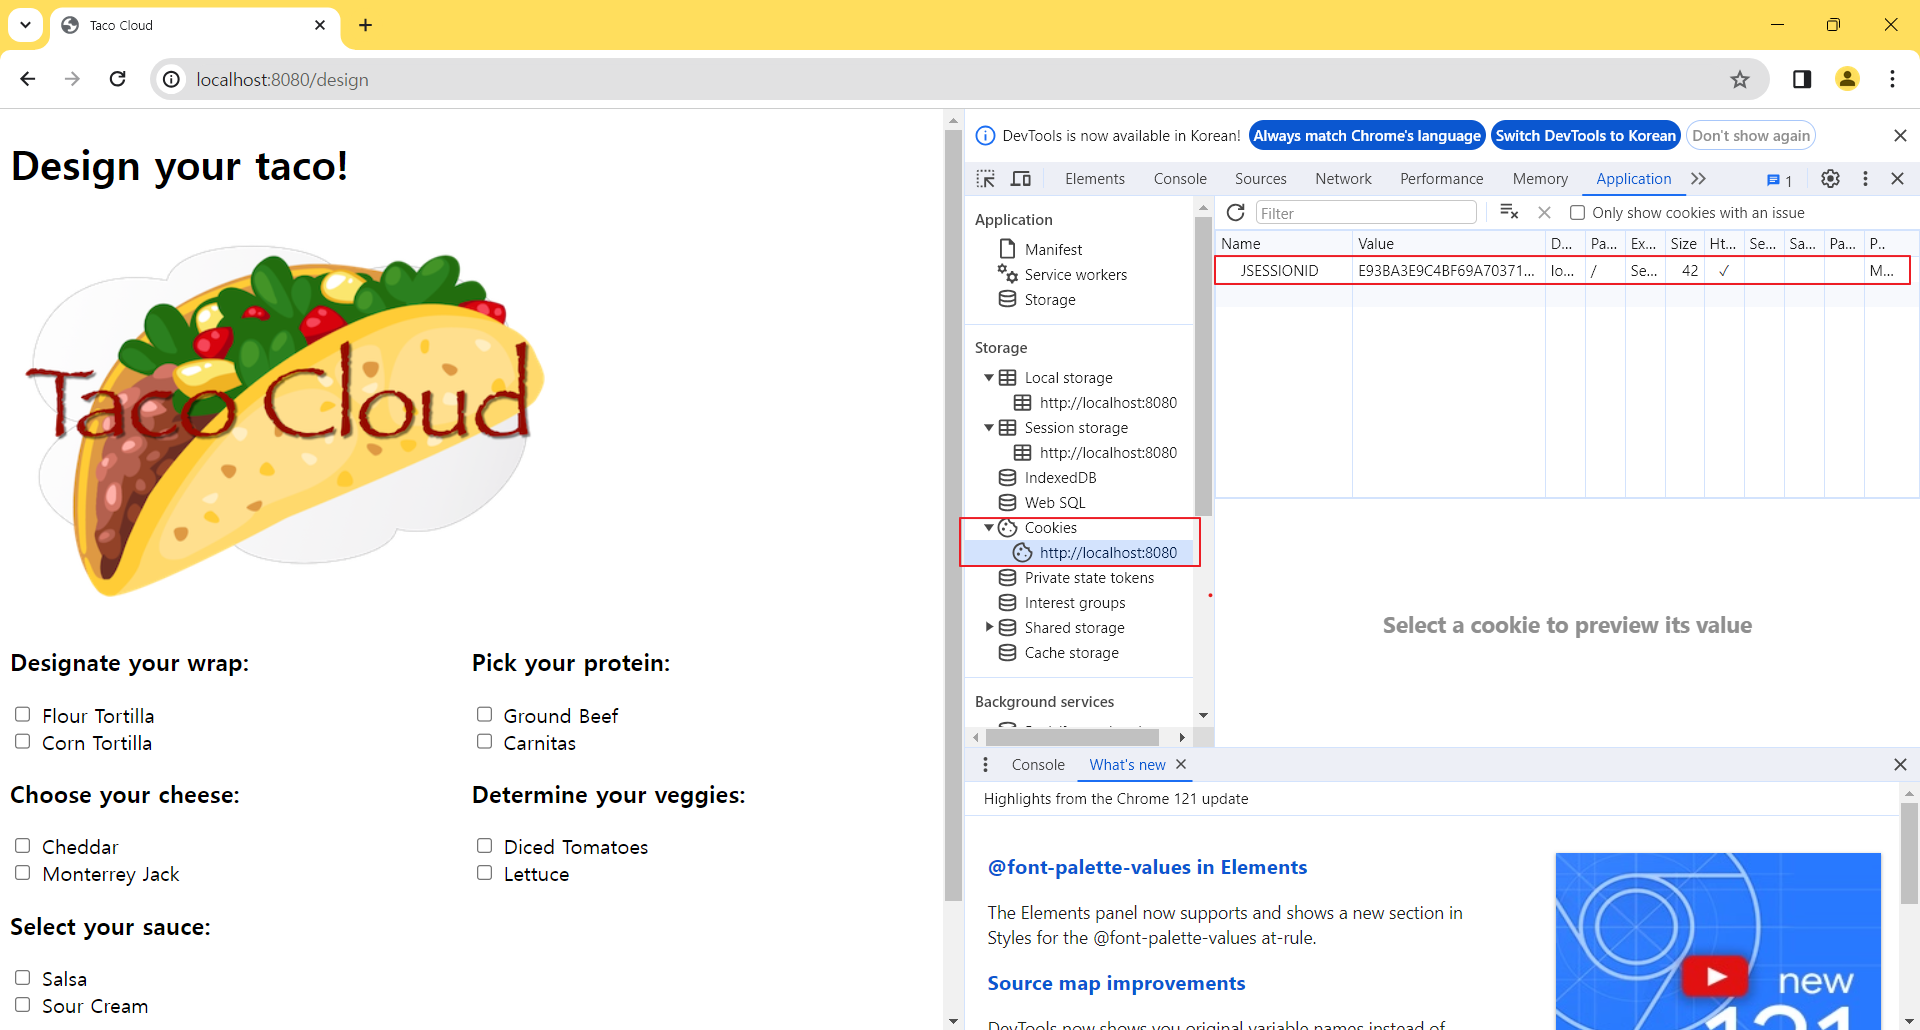1920x1030 pixels.
Task: Click the sidebar horizontal scrollbar
Action: click(1072, 737)
